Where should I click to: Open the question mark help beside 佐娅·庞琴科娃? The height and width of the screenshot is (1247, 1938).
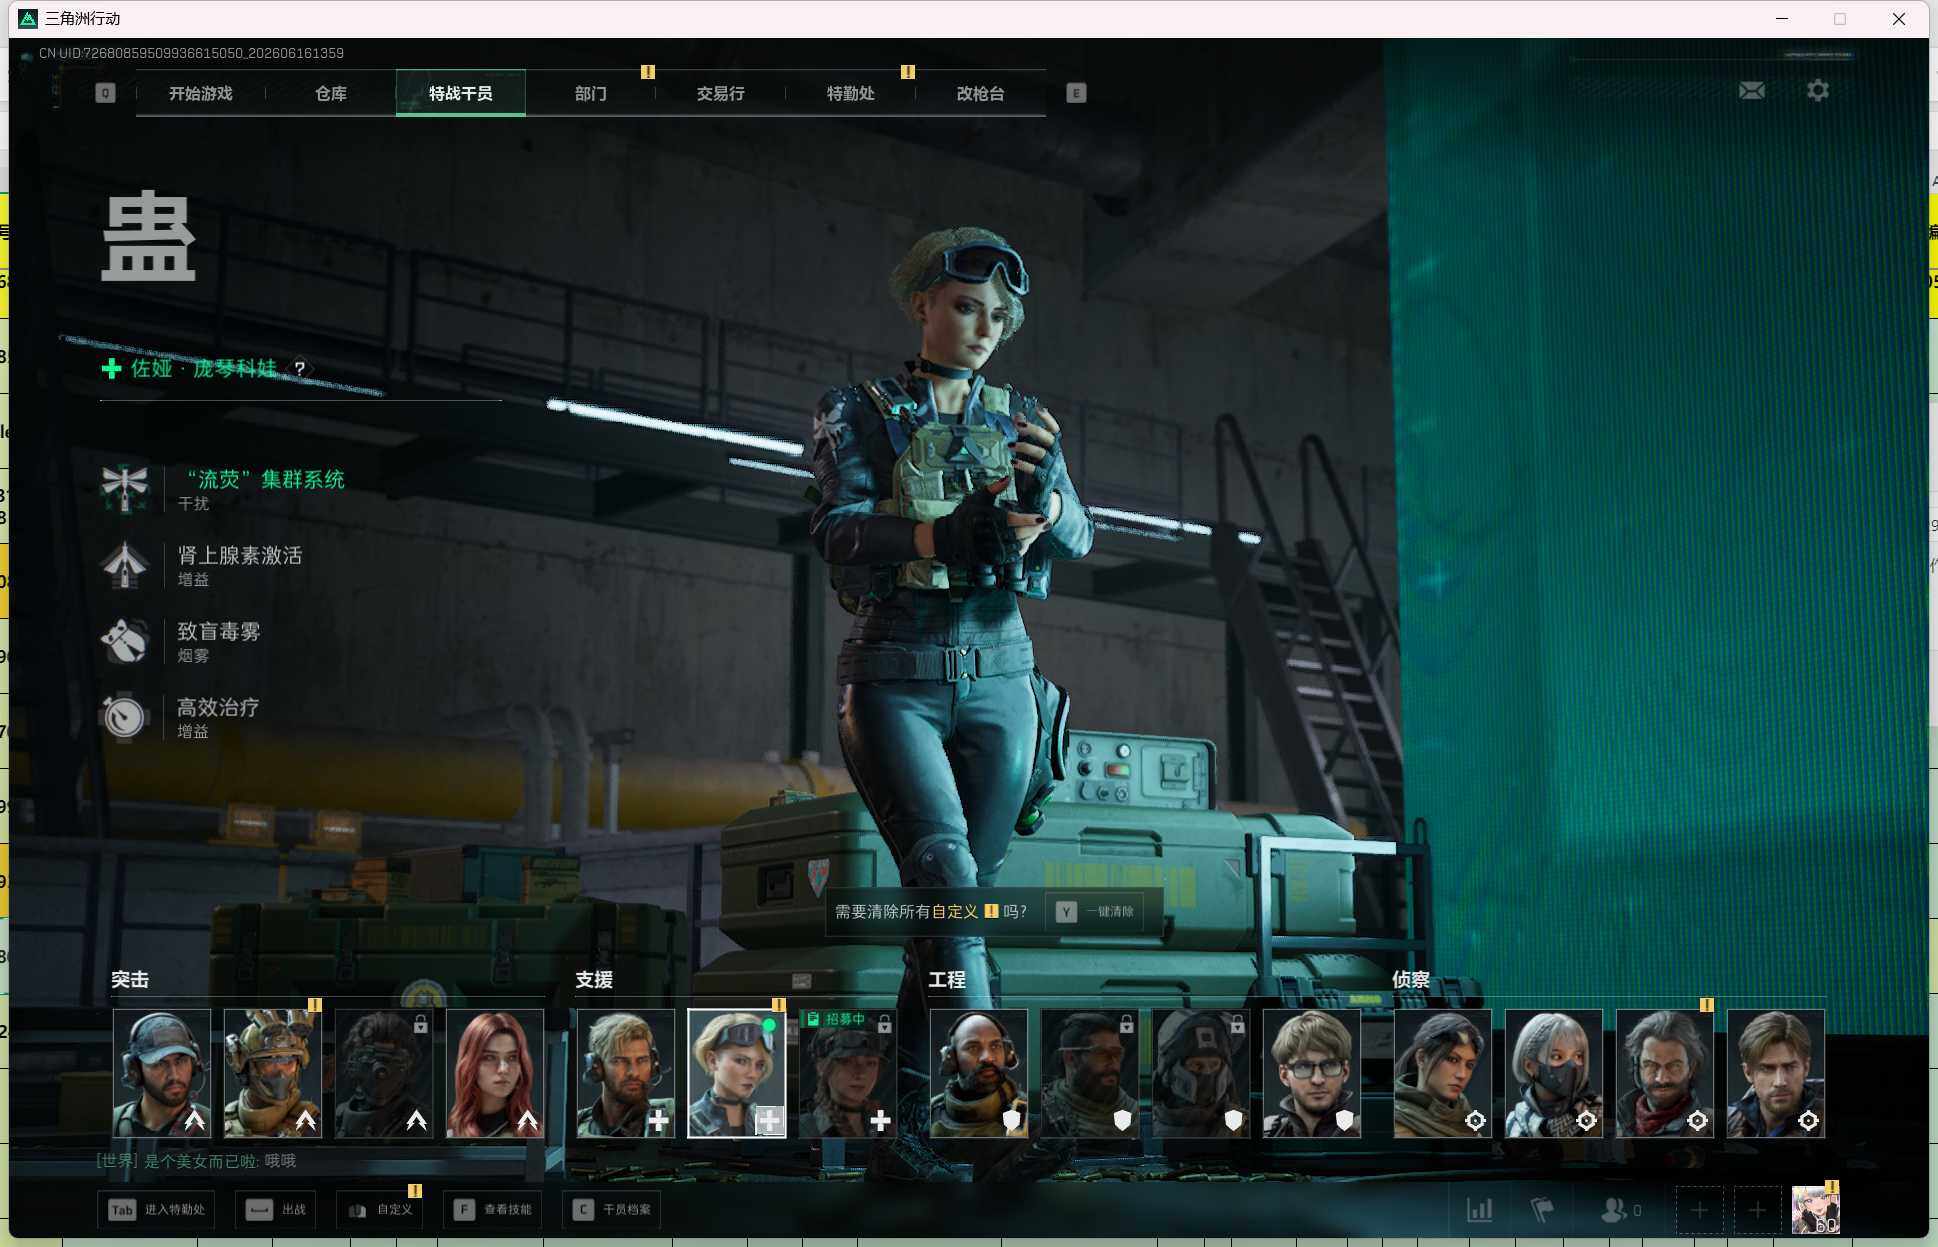pyautogui.click(x=300, y=369)
